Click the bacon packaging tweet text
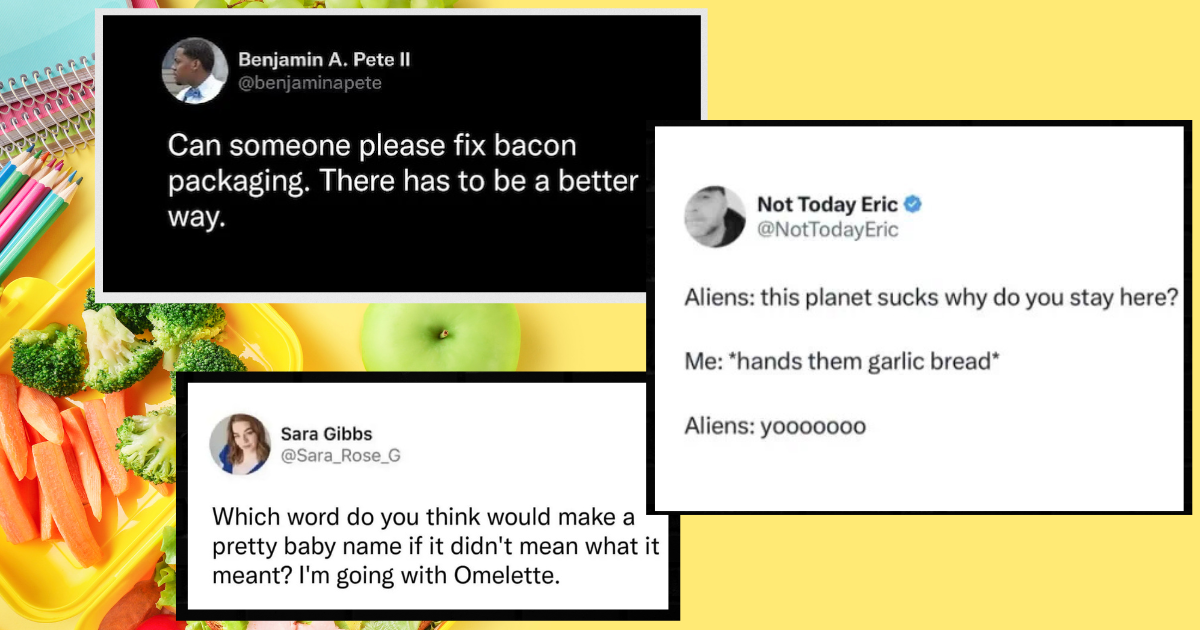 pos(400,181)
